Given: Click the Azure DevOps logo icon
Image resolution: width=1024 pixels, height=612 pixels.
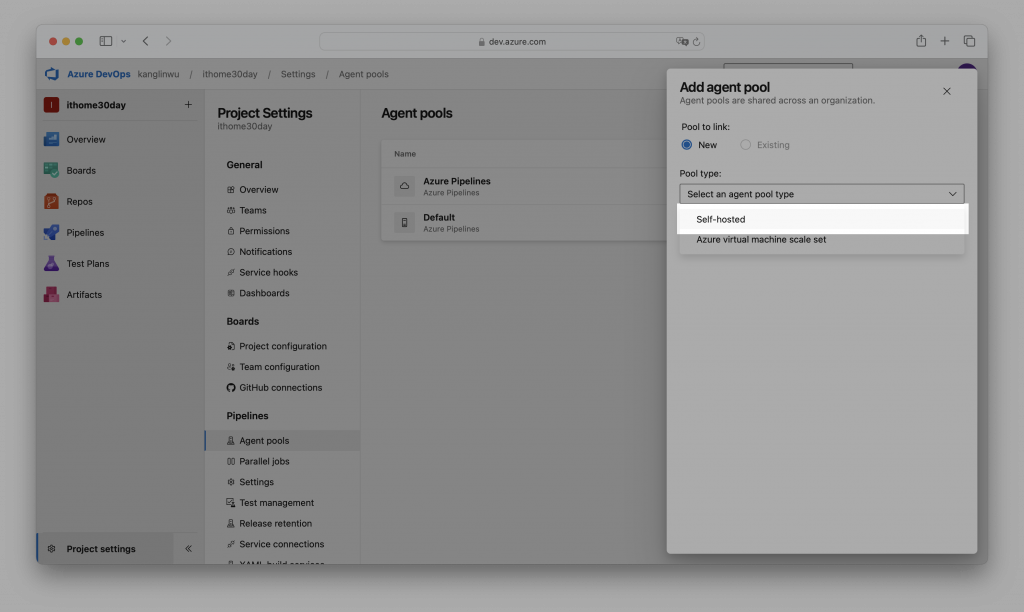Looking at the screenshot, I should coord(52,74).
